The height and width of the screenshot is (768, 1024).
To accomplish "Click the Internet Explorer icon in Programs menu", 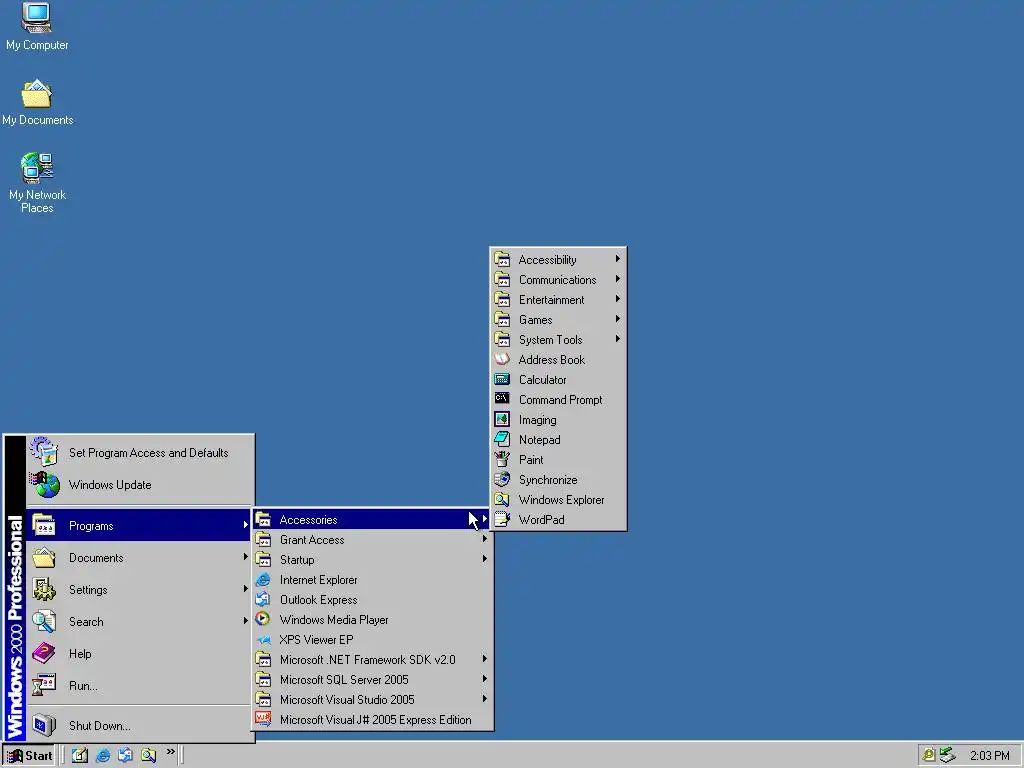I will click(x=263, y=579).
